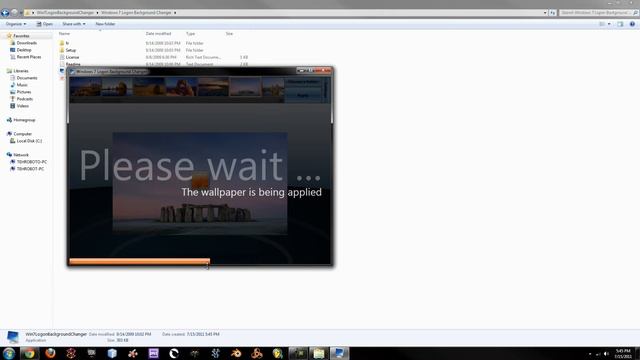Select the Readme file row
Viewport: 640px width, 360px height.
pos(153,64)
